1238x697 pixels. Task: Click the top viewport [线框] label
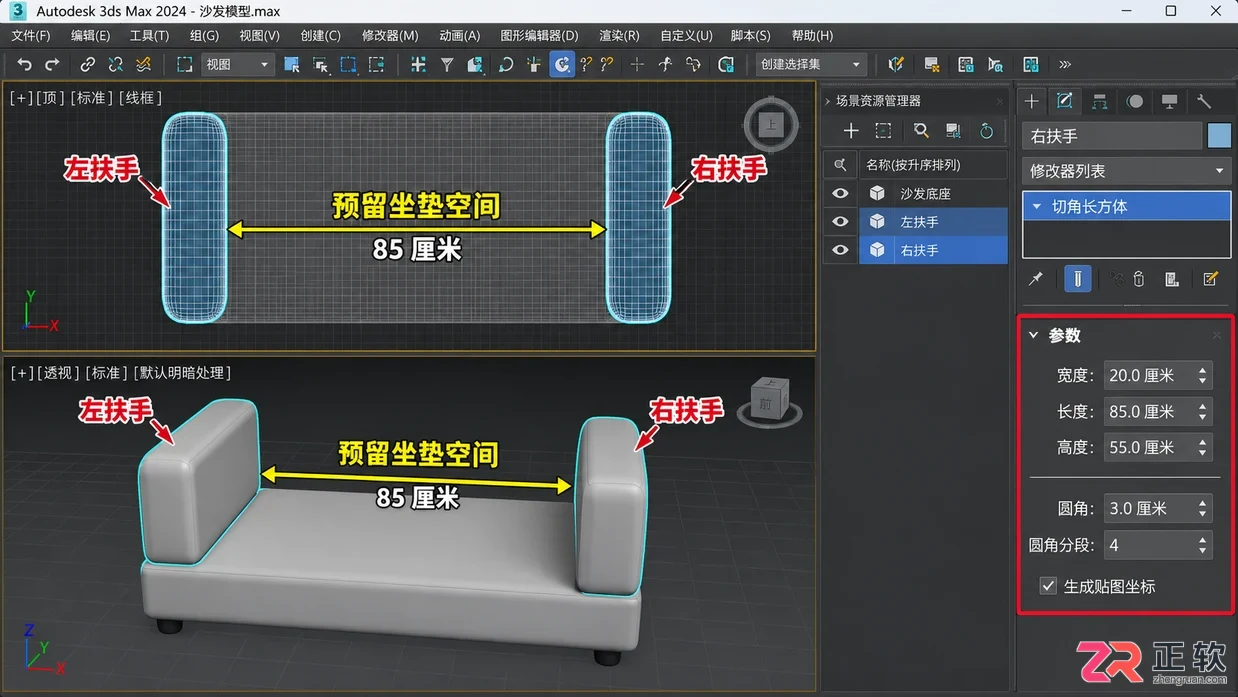coord(140,98)
